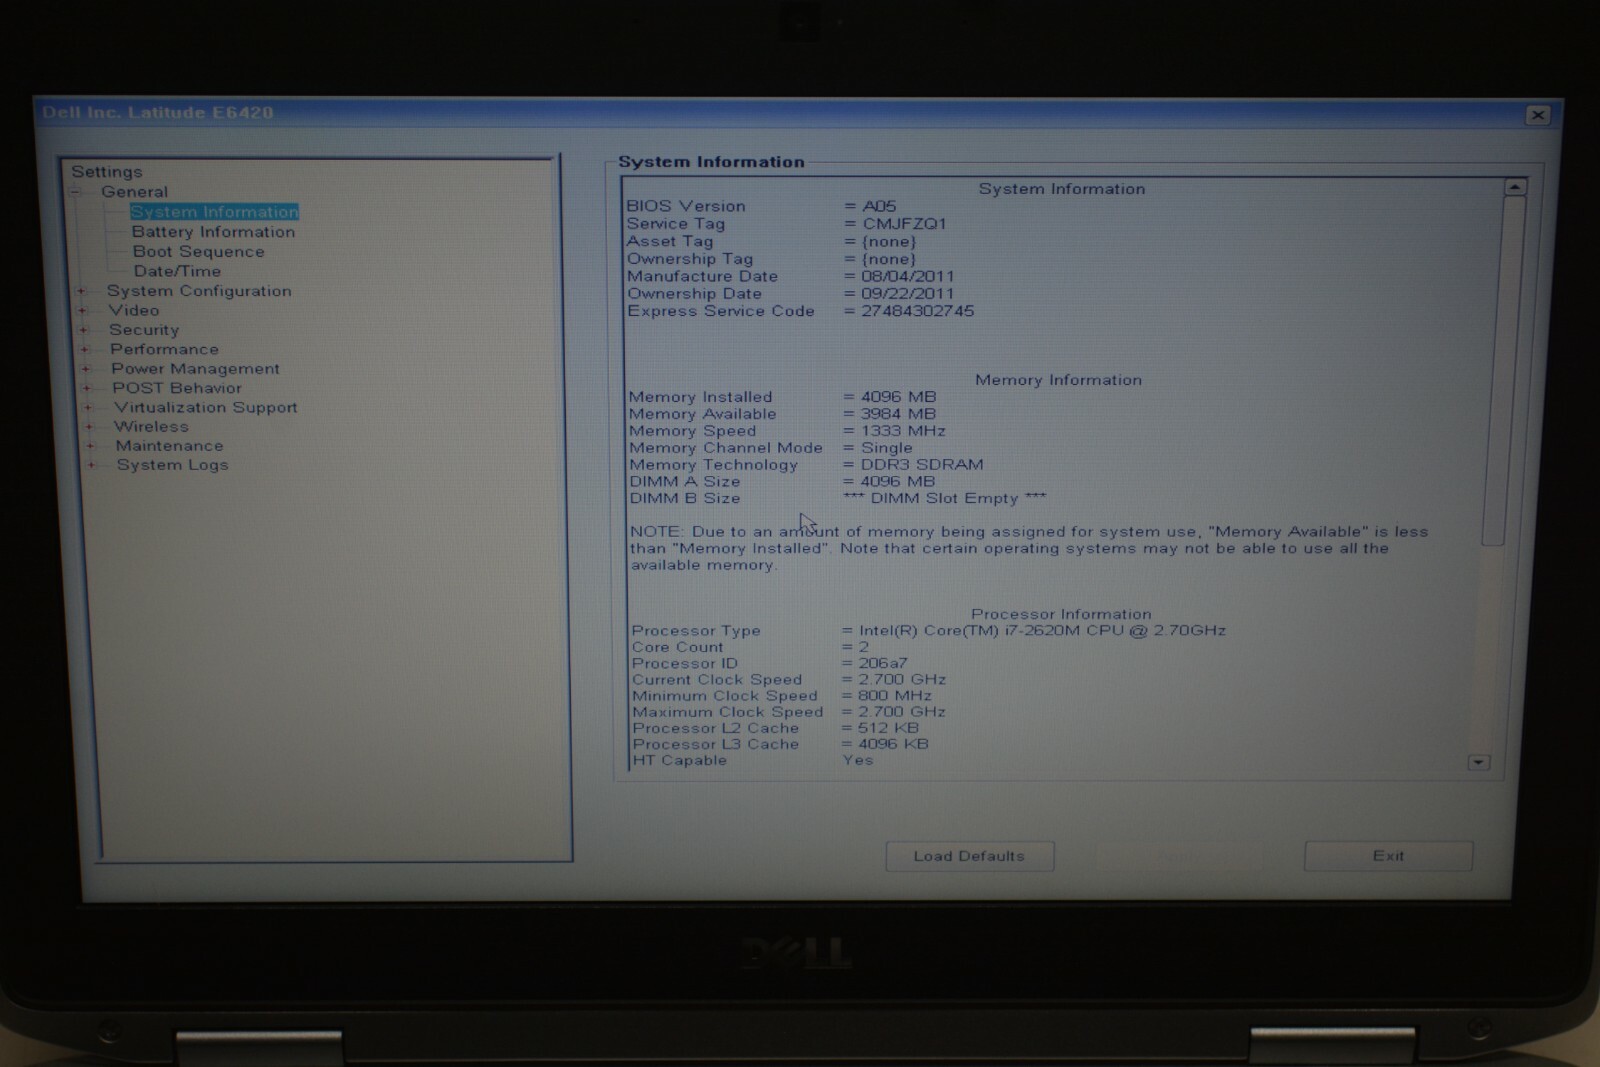Expand Power Management node
Screen dimensions: 1600x1067
86,369
